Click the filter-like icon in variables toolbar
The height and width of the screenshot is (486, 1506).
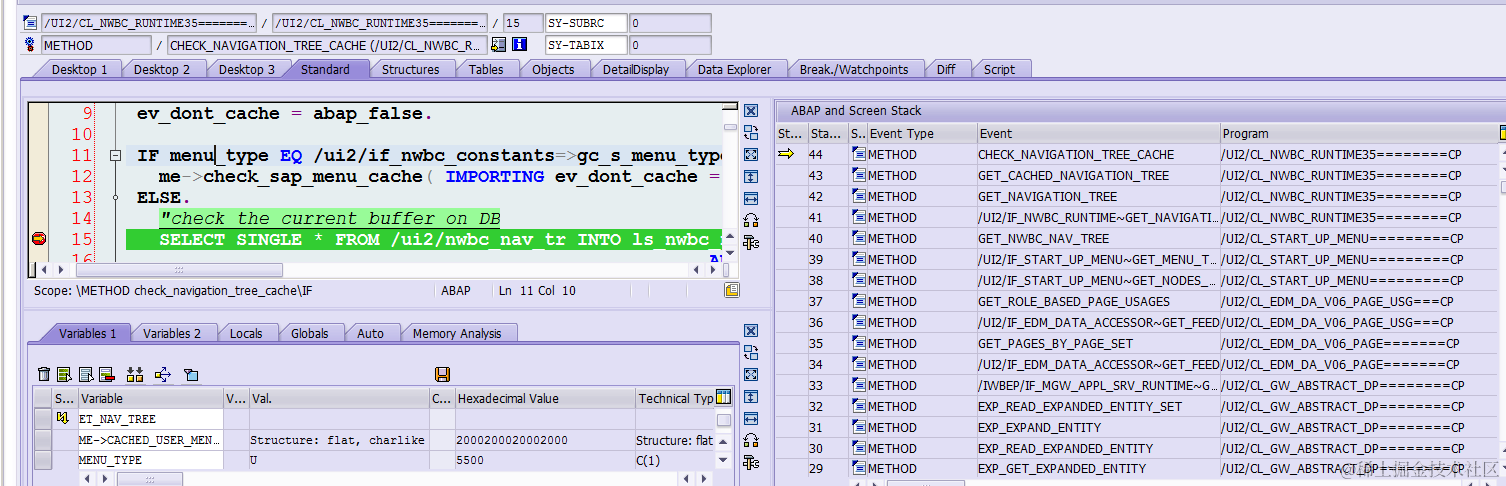coord(191,374)
